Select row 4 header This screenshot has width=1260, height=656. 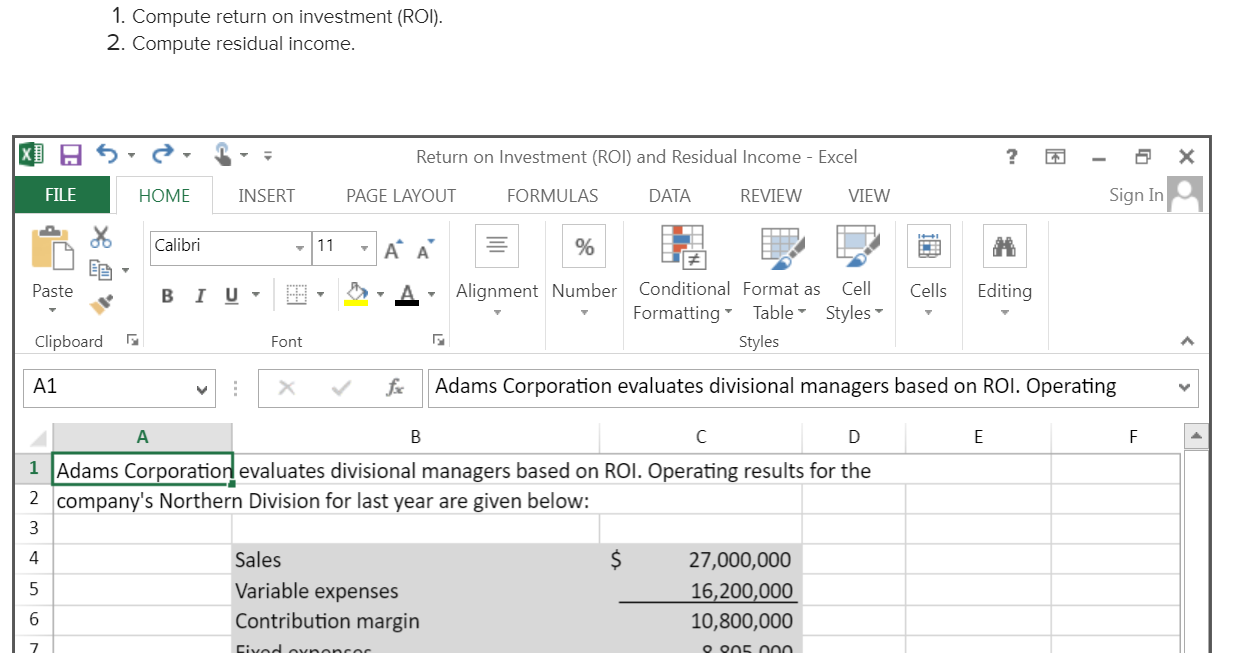[34, 559]
